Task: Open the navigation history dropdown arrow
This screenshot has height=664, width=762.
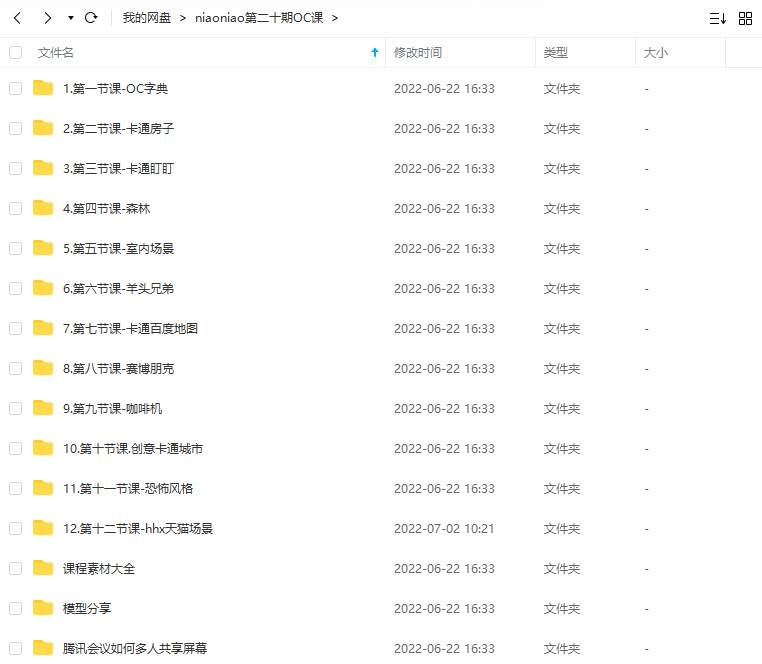Action: point(70,18)
